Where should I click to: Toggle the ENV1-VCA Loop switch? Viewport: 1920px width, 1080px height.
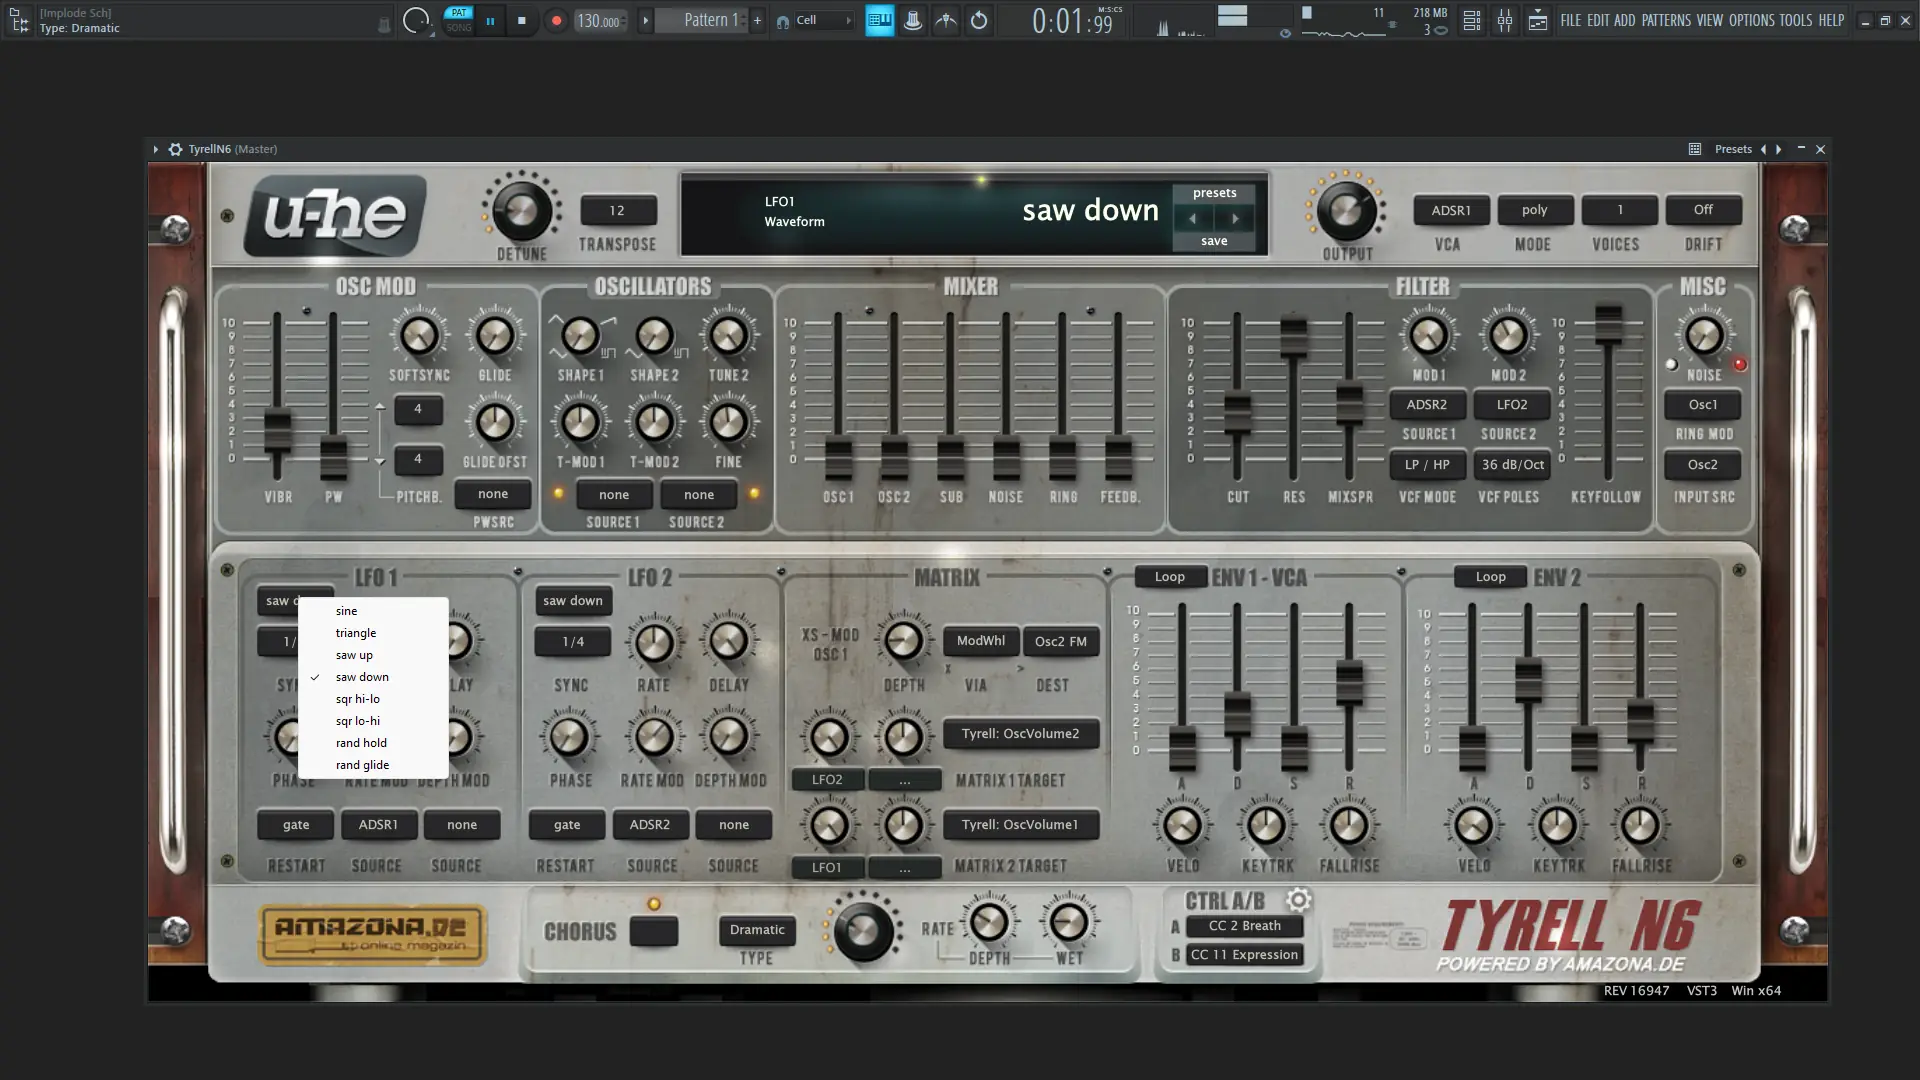[x=1169, y=577]
